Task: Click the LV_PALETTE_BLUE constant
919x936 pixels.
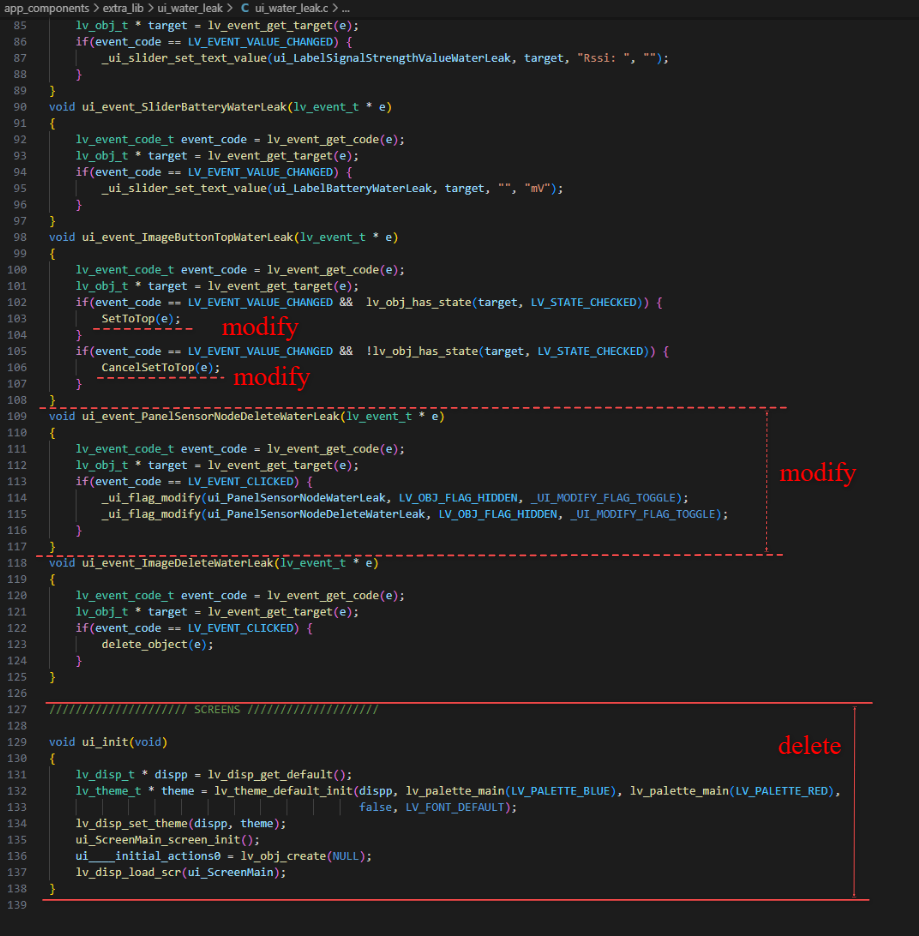Action: point(560,791)
